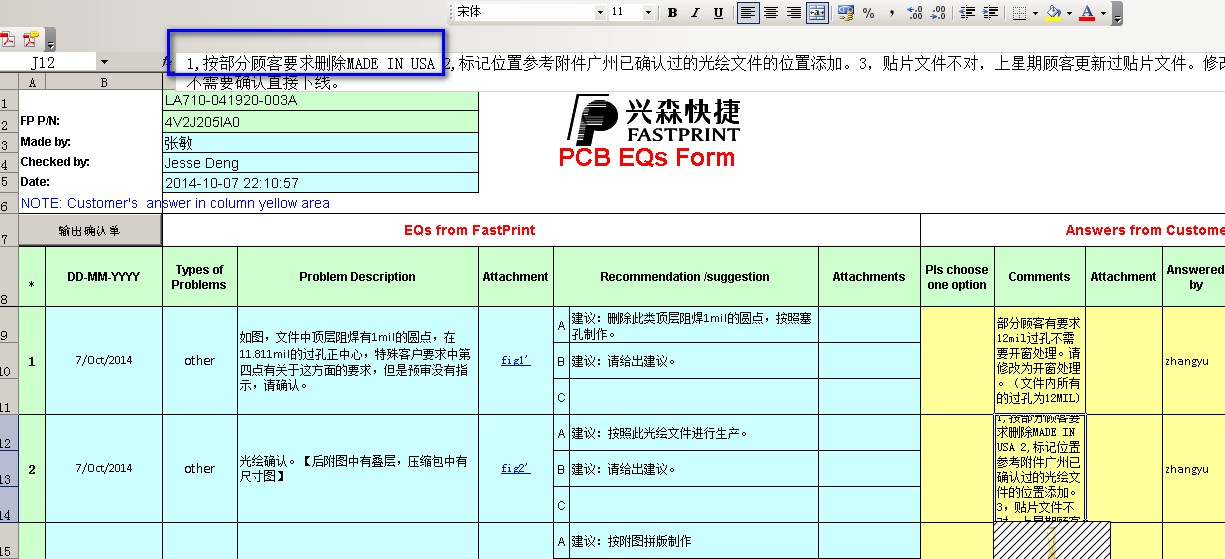Click the PDF convert and email icon
The width and height of the screenshot is (1225, 559).
(x=30, y=41)
